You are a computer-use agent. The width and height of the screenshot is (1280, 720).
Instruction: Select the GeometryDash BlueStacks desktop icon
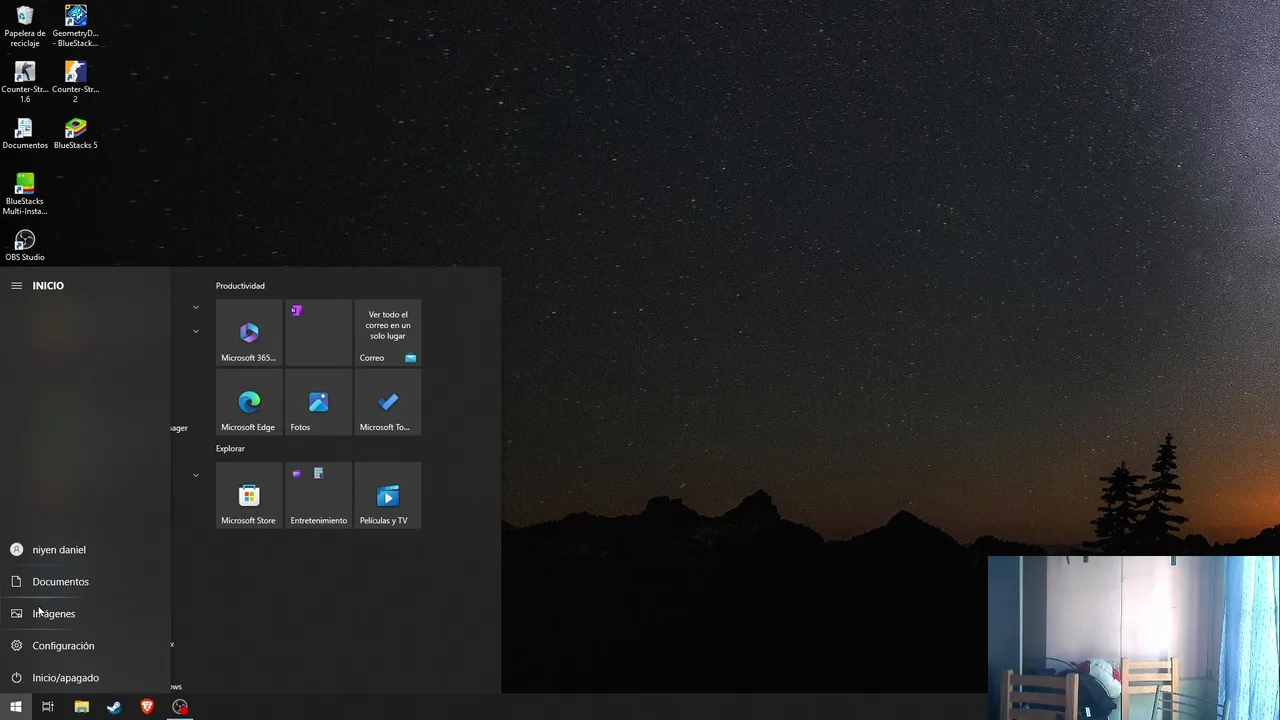(76, 26)
